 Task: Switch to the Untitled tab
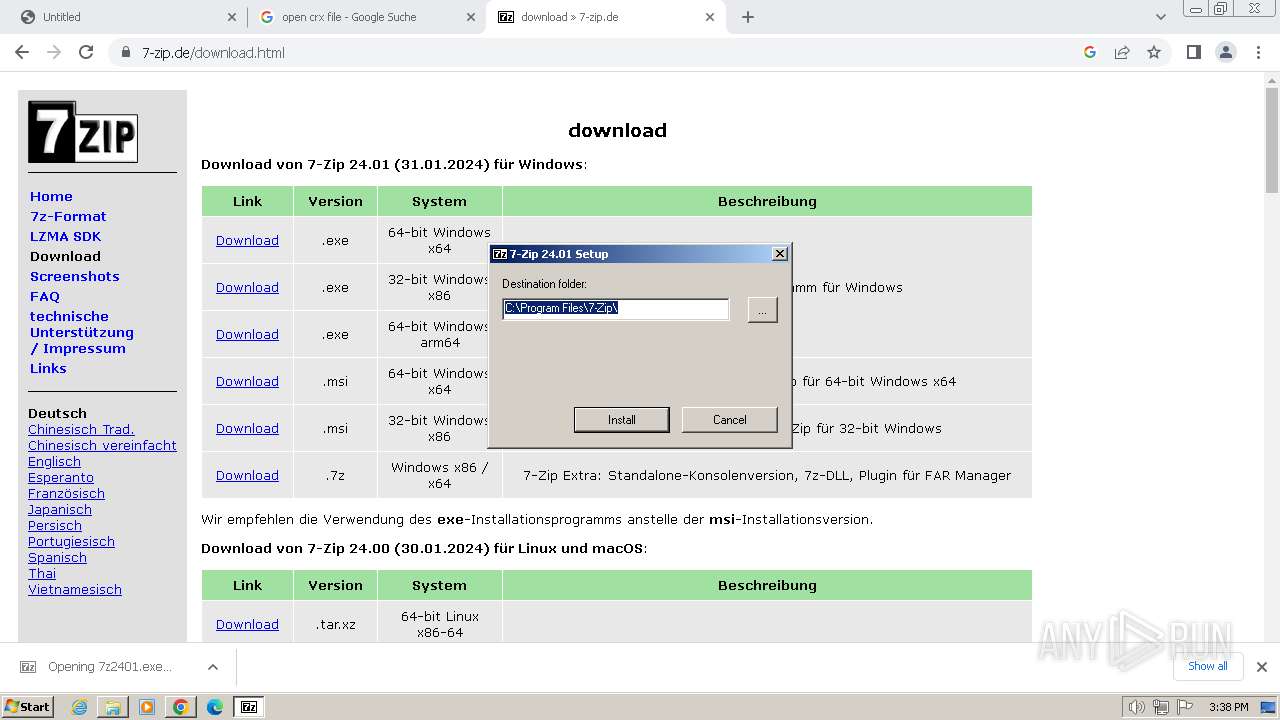[x=128, y=17]
